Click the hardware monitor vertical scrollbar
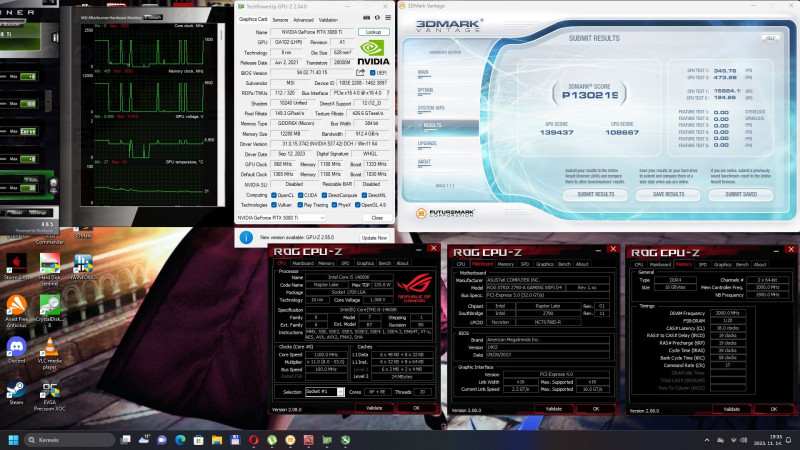The width and height of the screenshot is (800, 450). [221, 114]
